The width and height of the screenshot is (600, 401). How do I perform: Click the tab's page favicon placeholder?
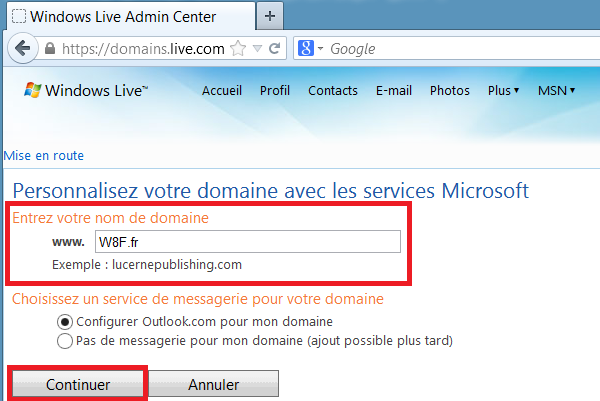tap(19, 16)
